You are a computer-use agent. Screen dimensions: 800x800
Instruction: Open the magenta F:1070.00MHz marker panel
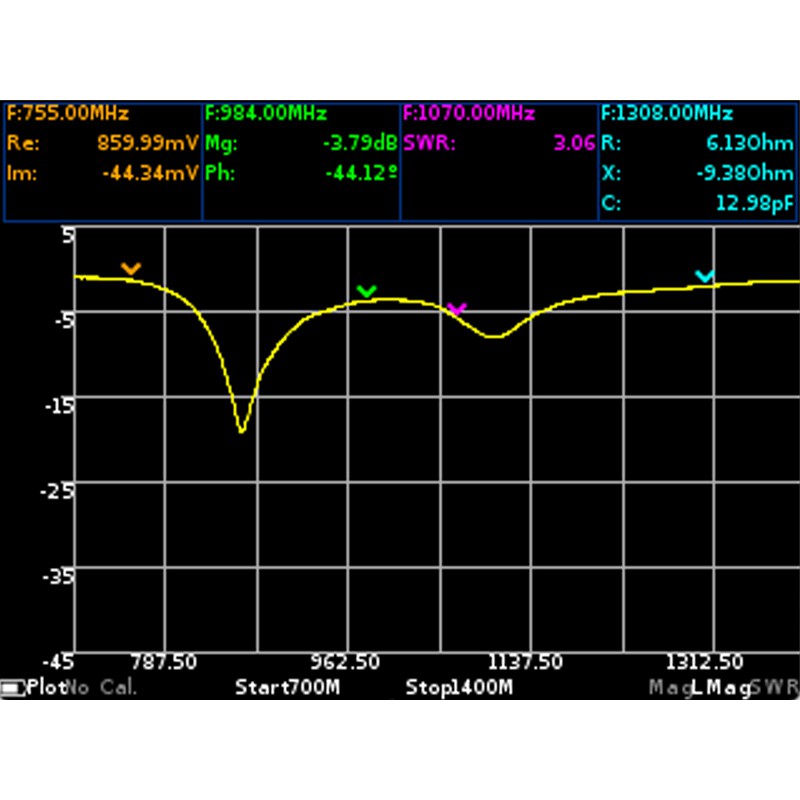(x=499, y=161)
